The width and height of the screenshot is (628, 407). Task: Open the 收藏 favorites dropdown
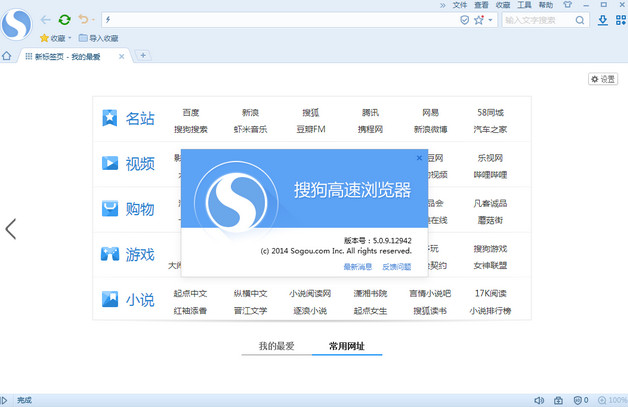(71, 38)
